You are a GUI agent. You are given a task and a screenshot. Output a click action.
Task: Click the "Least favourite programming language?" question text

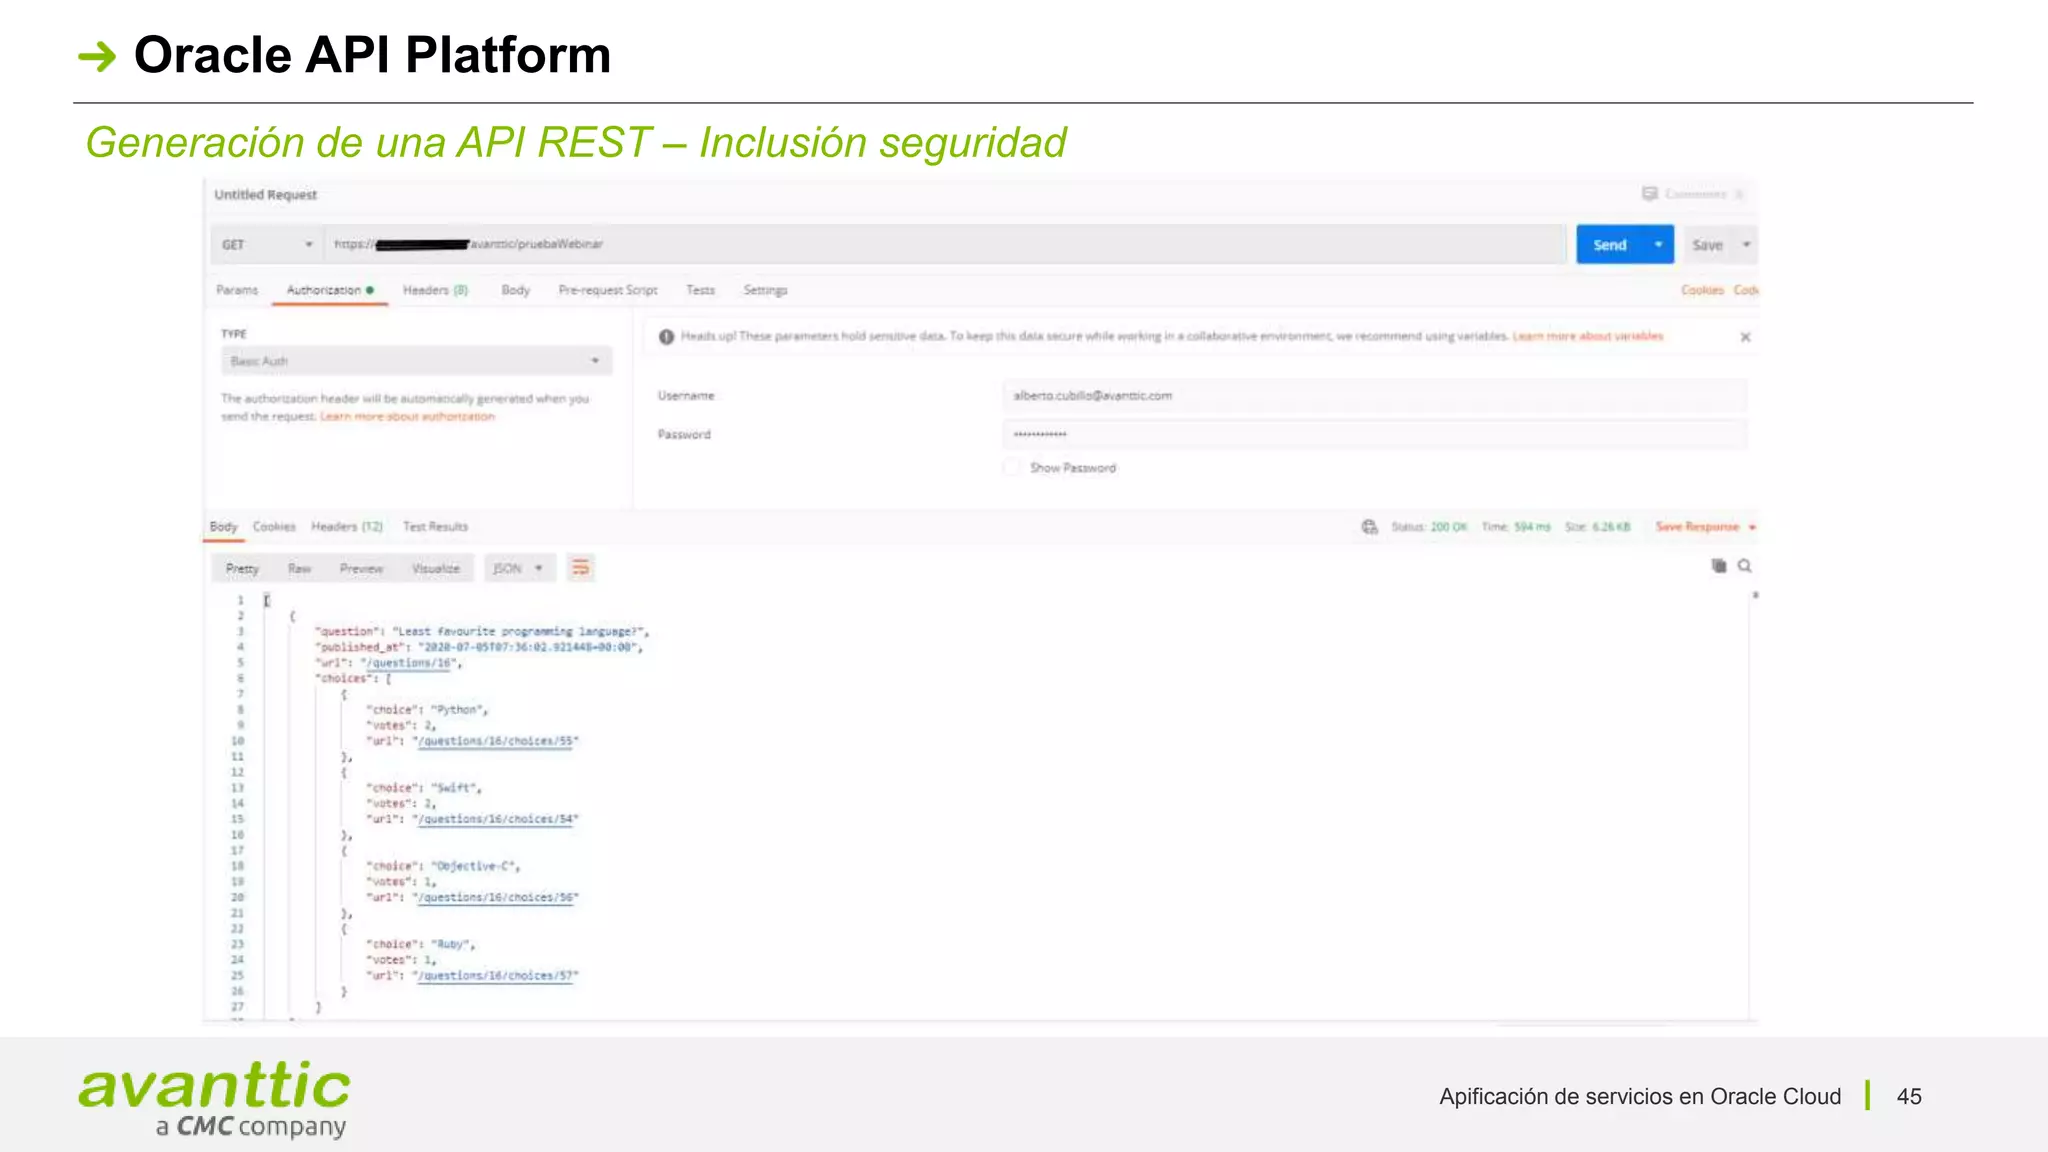tap(518, 632)
